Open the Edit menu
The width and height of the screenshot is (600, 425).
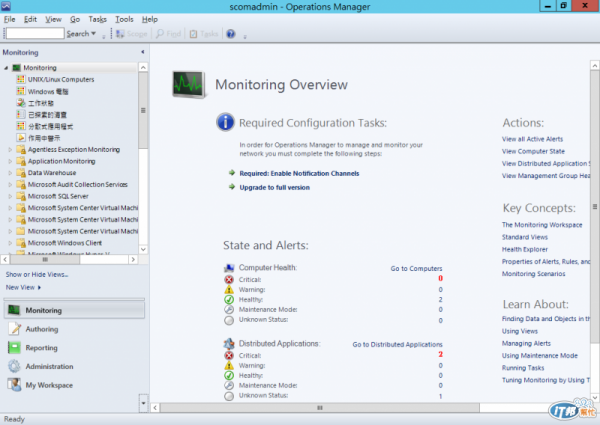tap(30, 19)
